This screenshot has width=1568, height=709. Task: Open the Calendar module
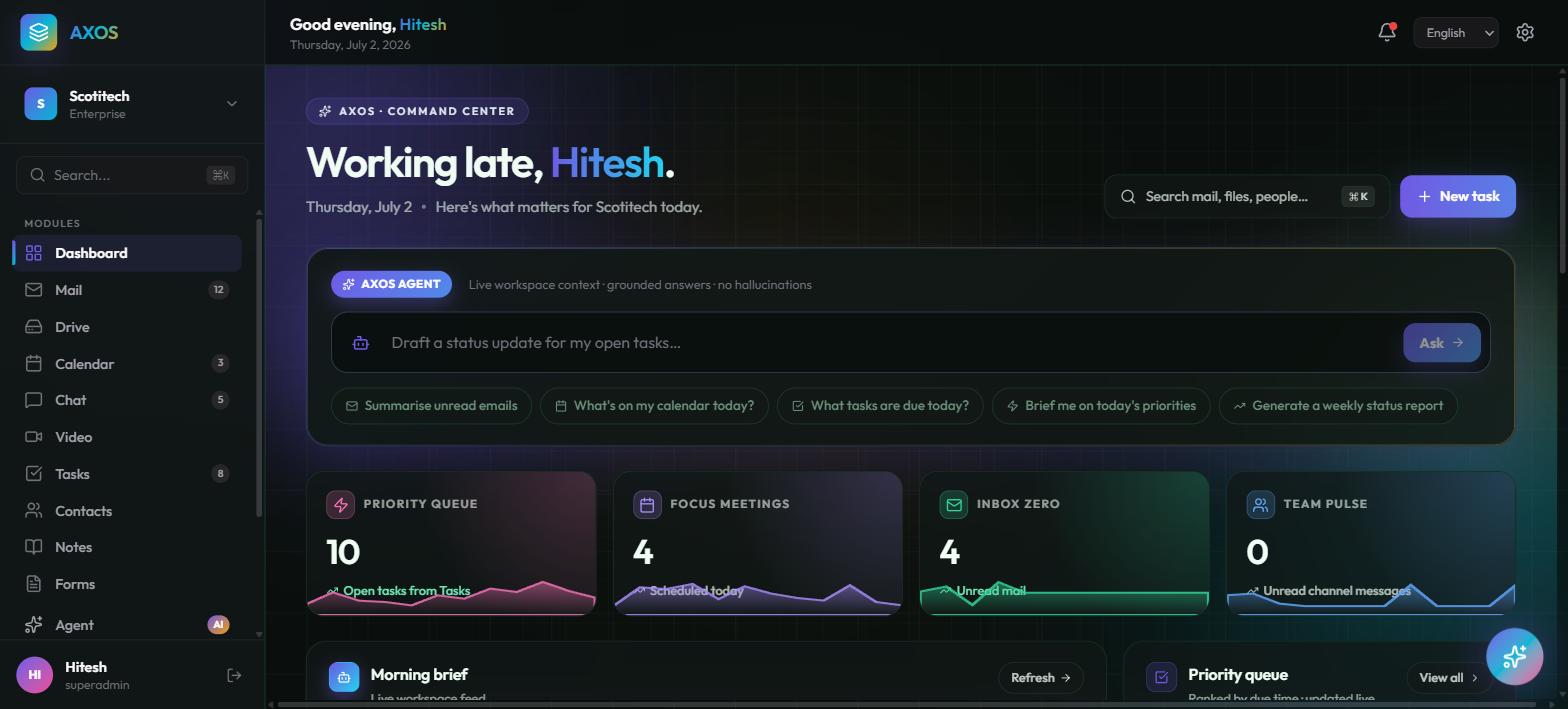click(127, 364)
